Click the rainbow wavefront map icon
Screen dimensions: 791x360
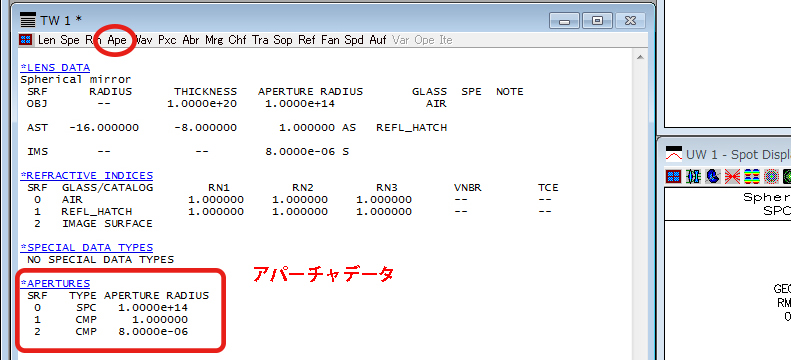click(x=752, y=176)
